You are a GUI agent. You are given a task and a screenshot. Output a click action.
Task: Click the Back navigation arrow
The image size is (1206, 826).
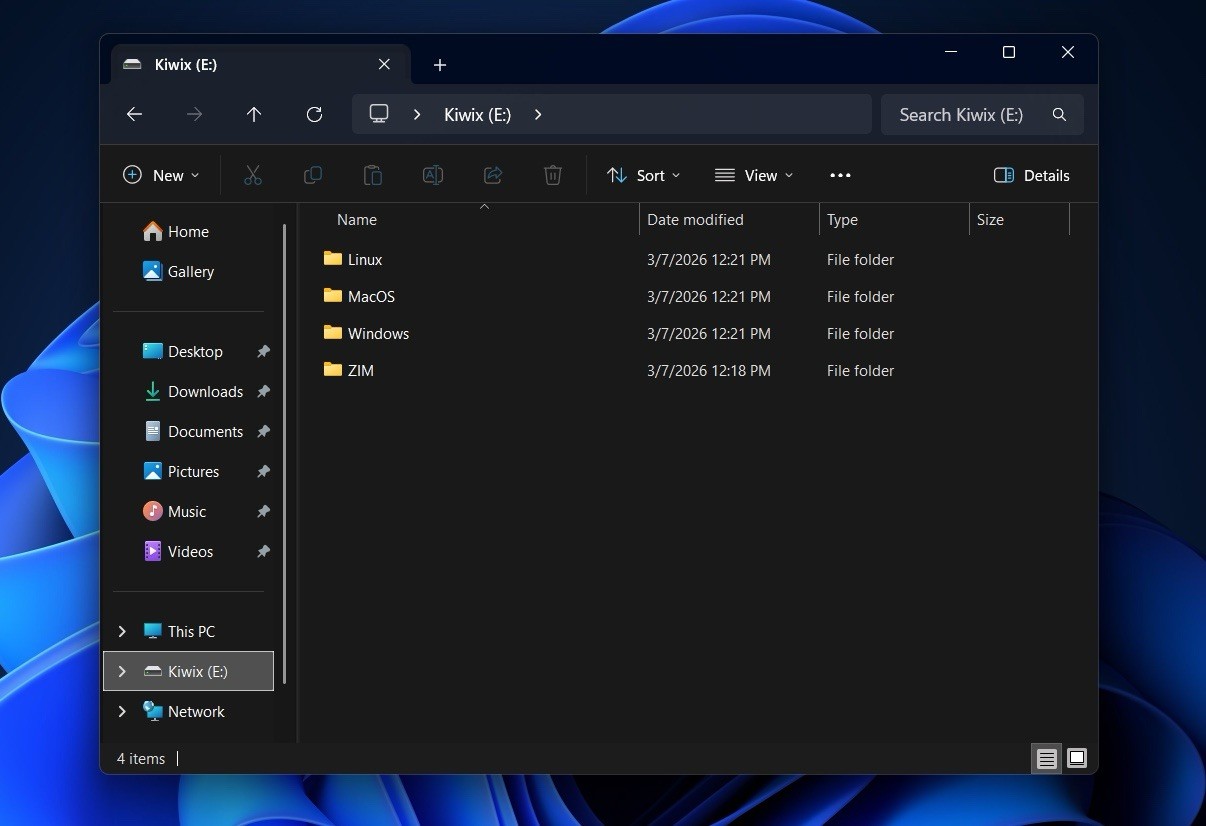point(134,115)
